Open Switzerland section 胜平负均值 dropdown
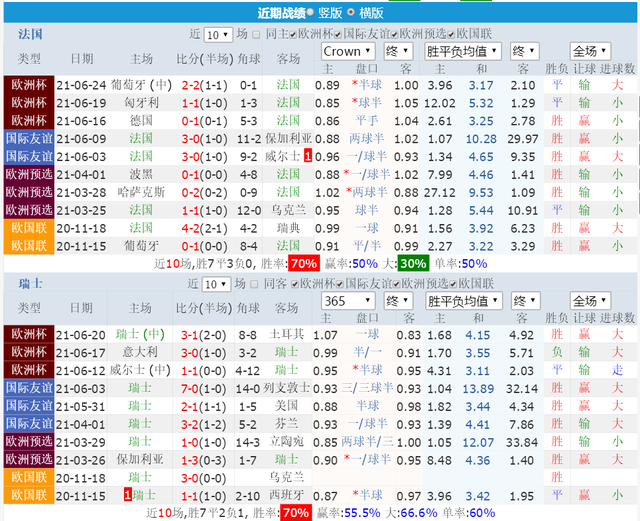This screenshot has width=640, height=521. click(464, 301)
